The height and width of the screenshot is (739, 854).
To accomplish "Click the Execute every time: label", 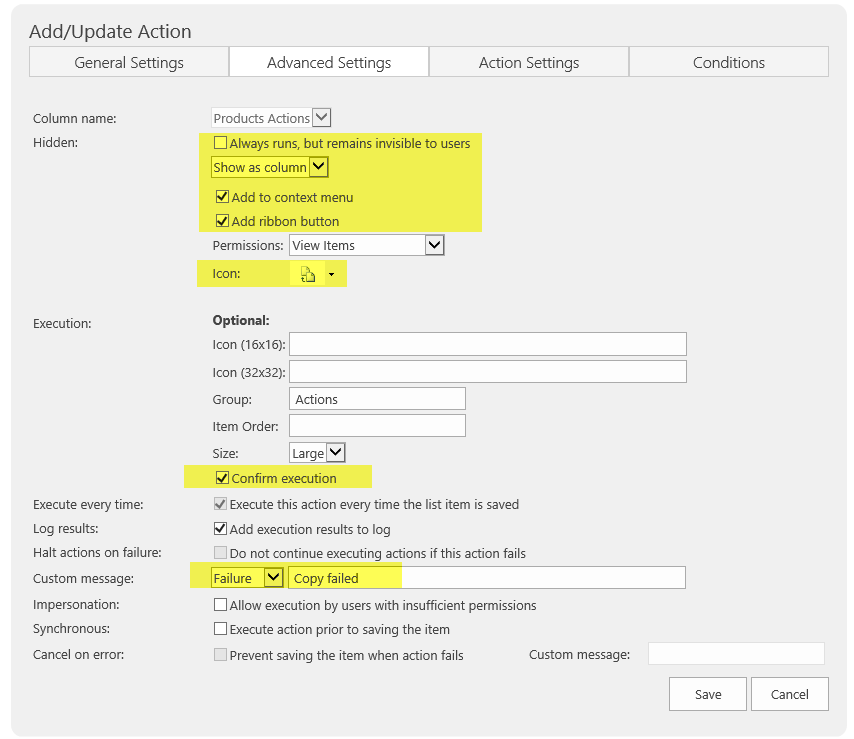I will [x=88, y=504].
